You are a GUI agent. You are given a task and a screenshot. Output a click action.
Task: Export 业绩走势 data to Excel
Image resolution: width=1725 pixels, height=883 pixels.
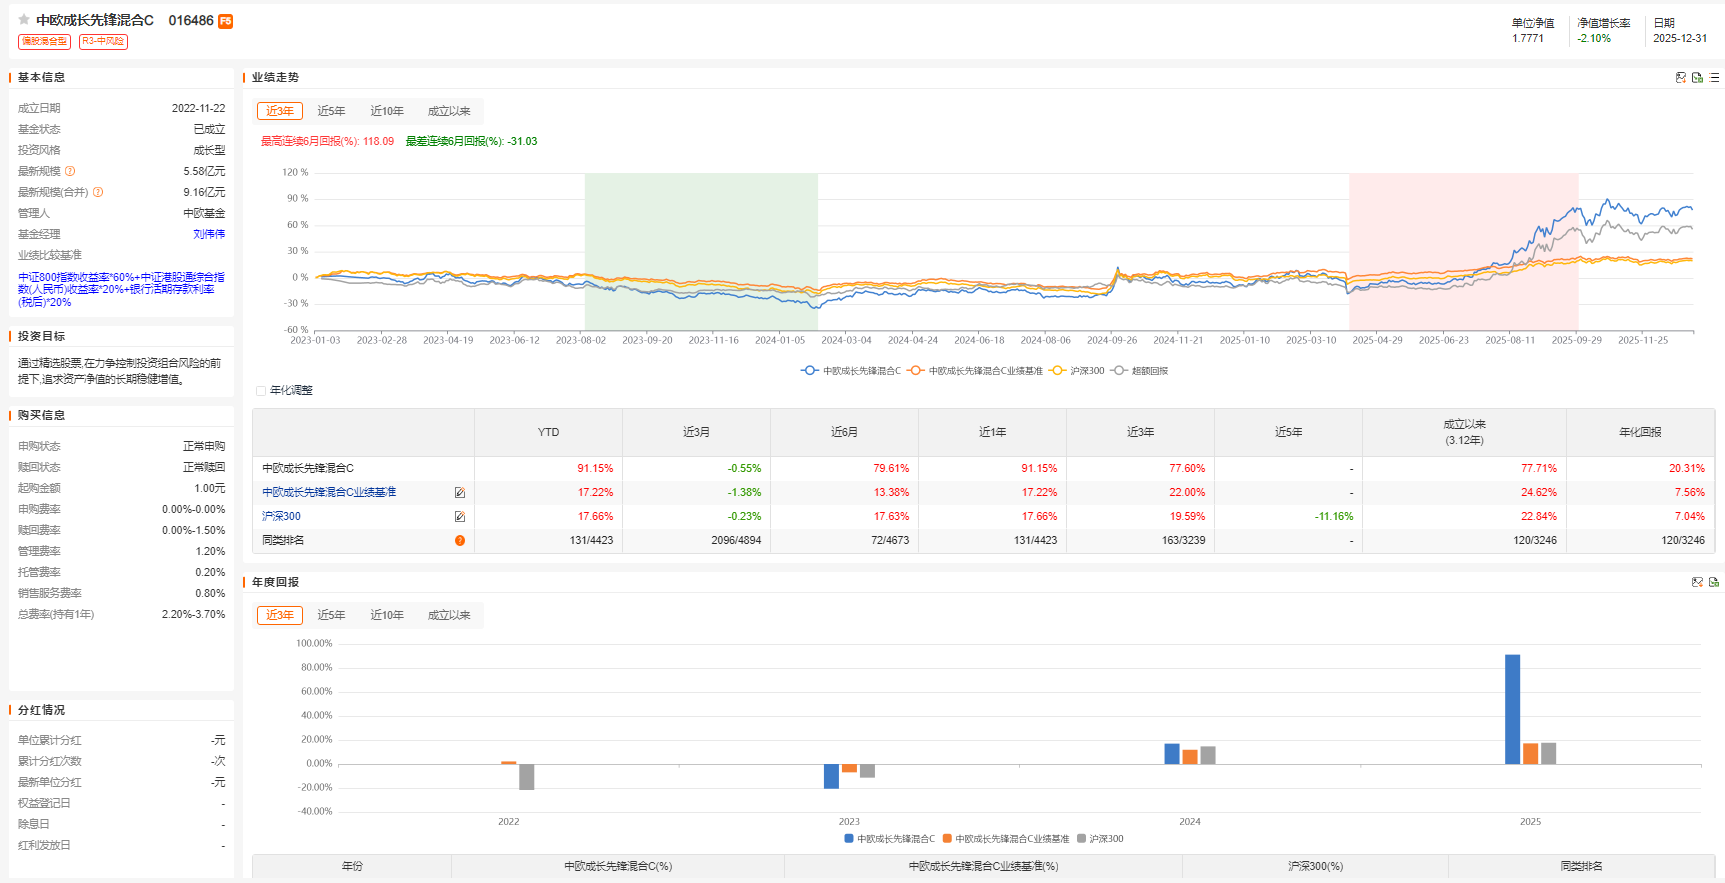[1697, 77]
